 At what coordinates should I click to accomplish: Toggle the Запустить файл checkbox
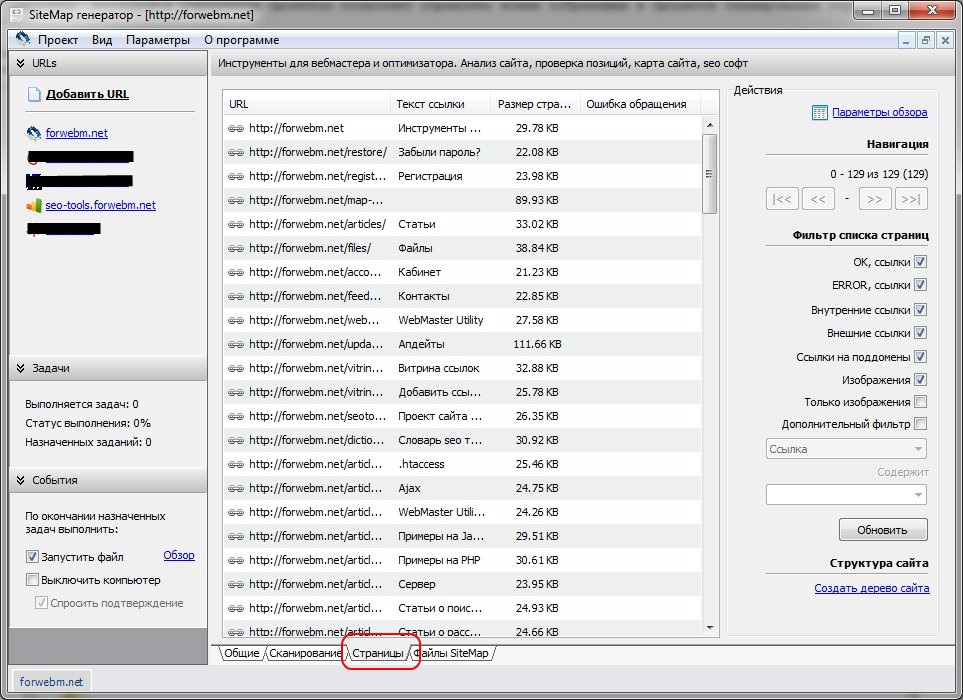[x=32, y=556]
